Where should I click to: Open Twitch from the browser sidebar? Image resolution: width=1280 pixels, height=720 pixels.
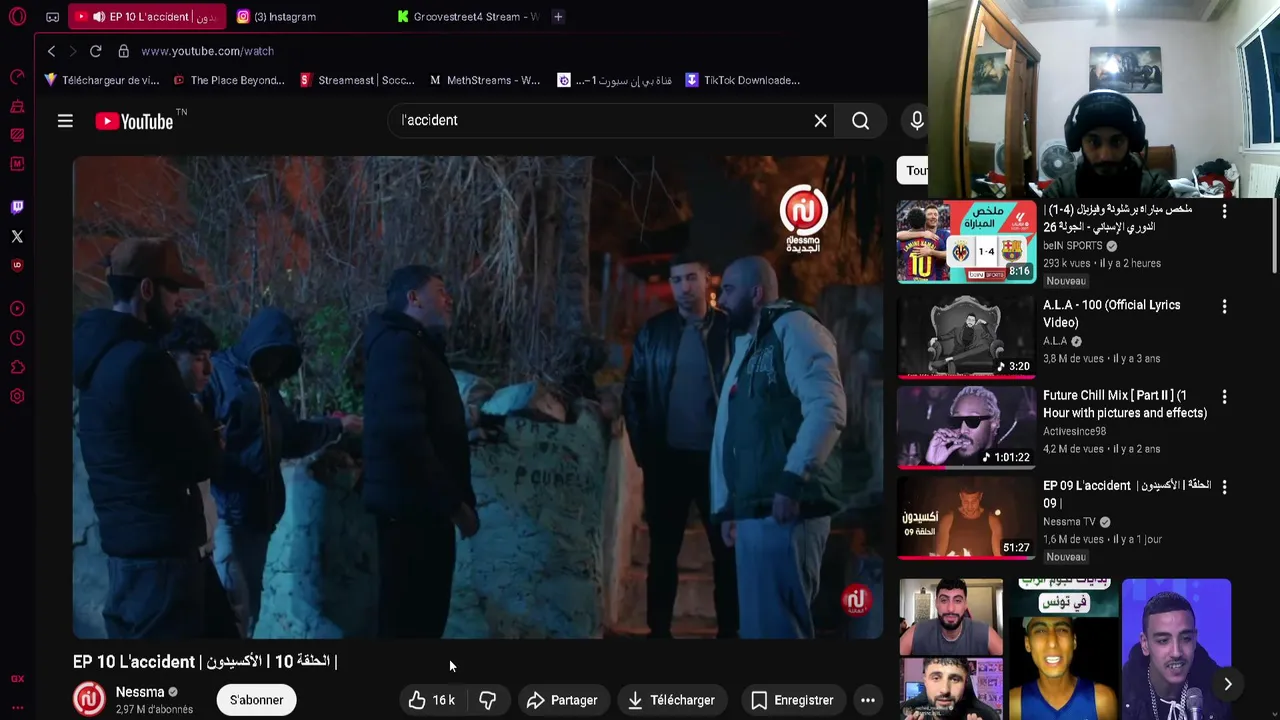pyautogui.click(x=17, y=207)
